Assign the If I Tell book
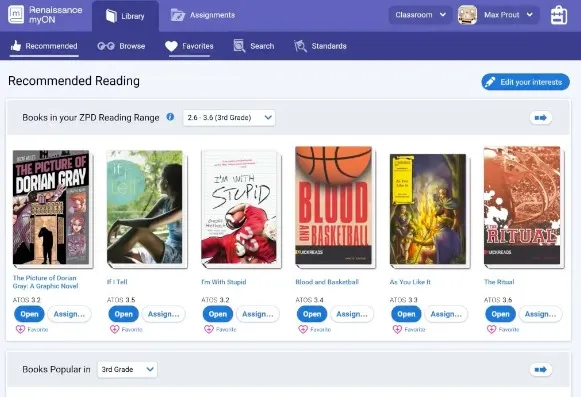The height and width of the screenshot is (397, 581). tap(163, 314)
